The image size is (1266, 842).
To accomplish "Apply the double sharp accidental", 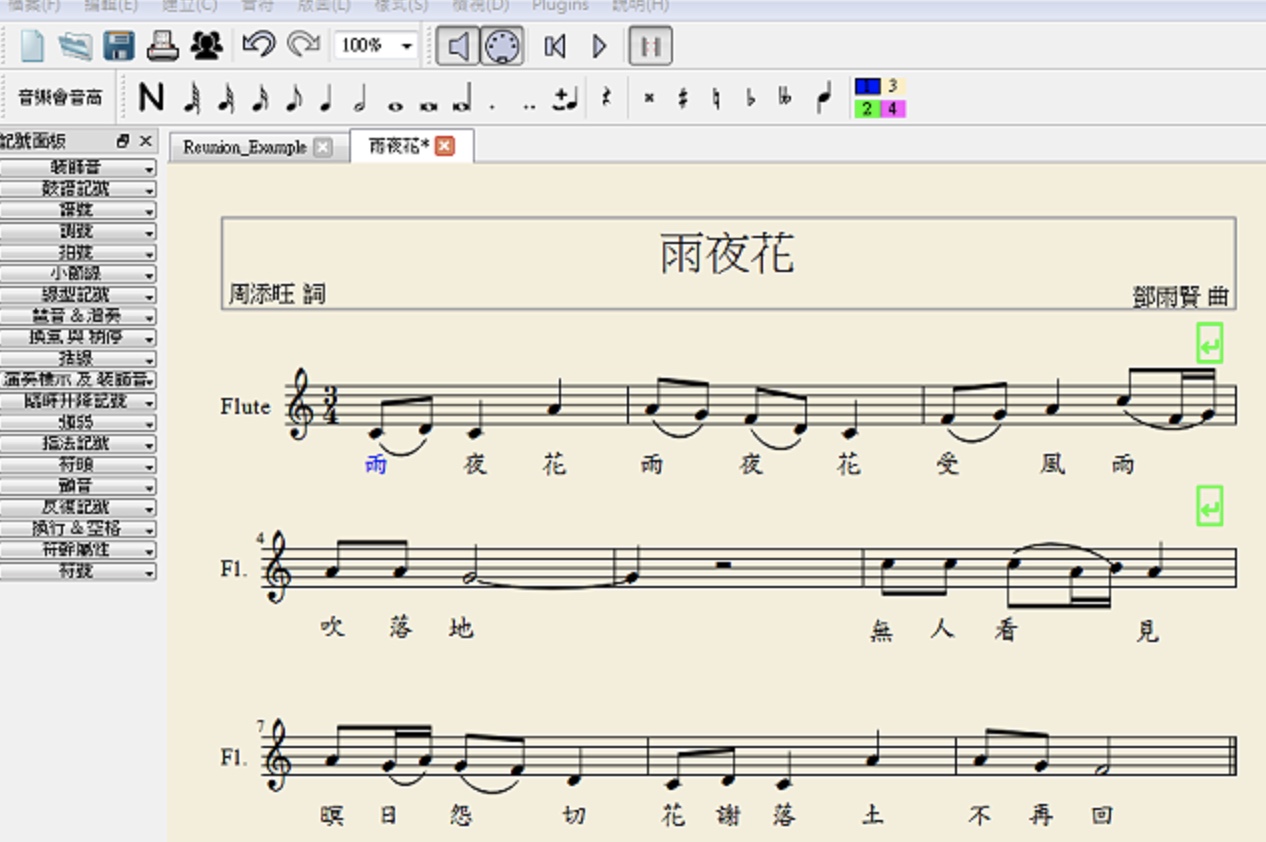I will tap(649, 98).
